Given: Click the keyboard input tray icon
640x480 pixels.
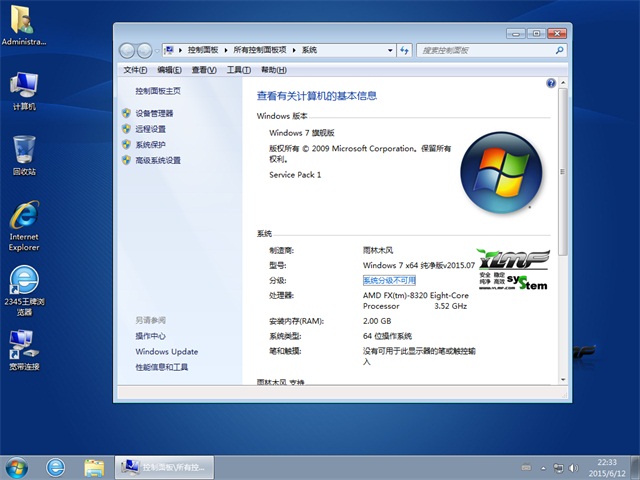Looking at the screenshot, I should tap(527, 468).
